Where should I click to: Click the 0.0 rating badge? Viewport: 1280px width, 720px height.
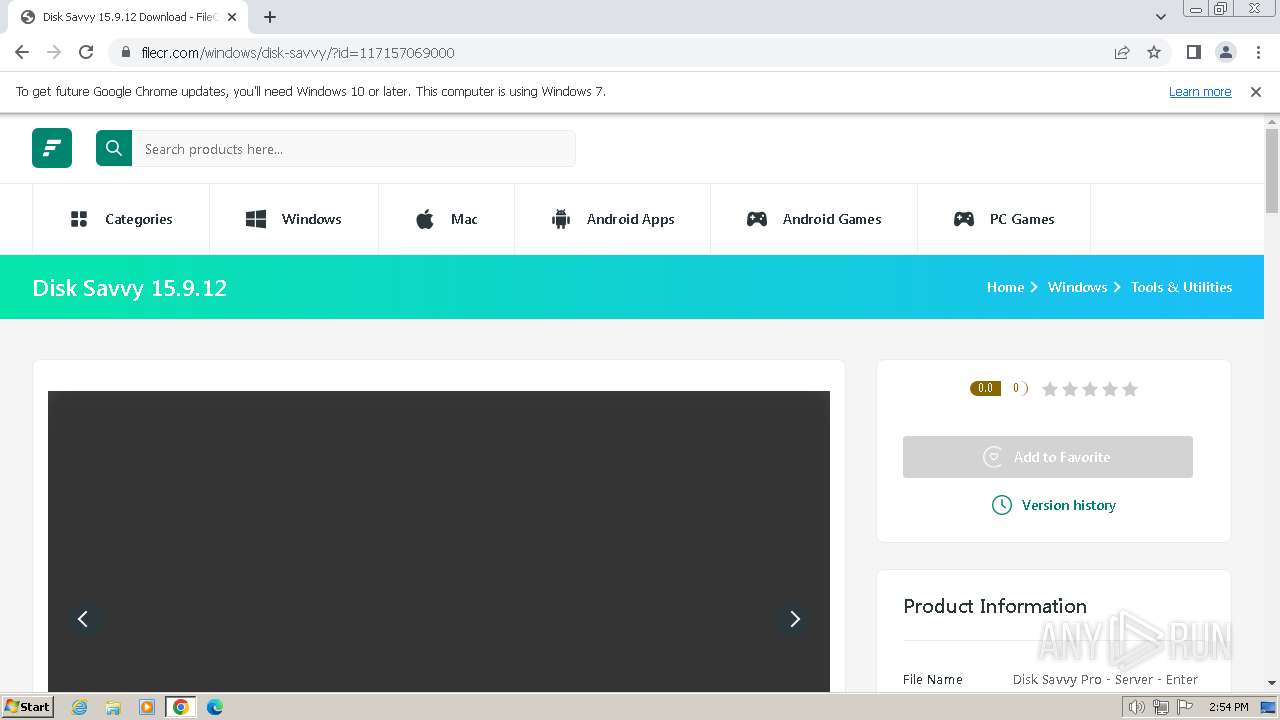click(985, 388)
